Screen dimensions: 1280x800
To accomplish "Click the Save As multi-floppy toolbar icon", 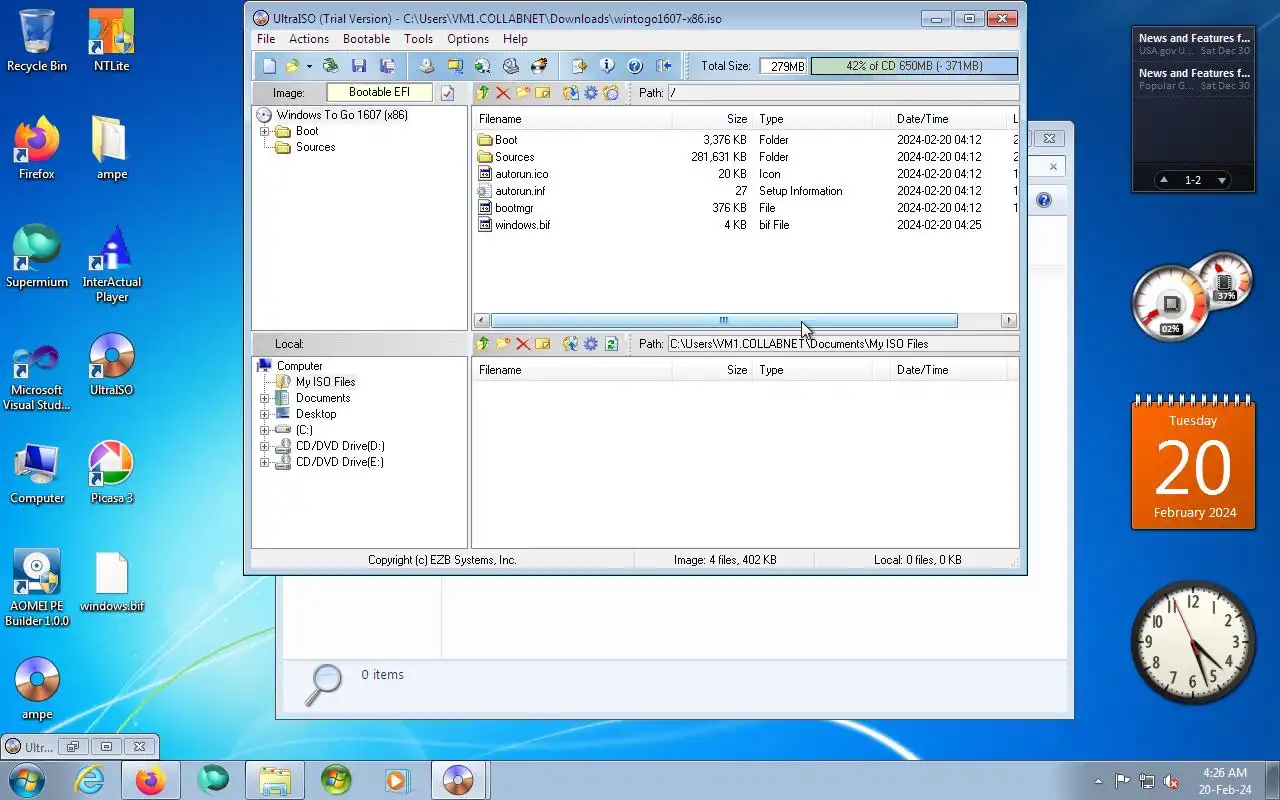I will tap(387, 66).
